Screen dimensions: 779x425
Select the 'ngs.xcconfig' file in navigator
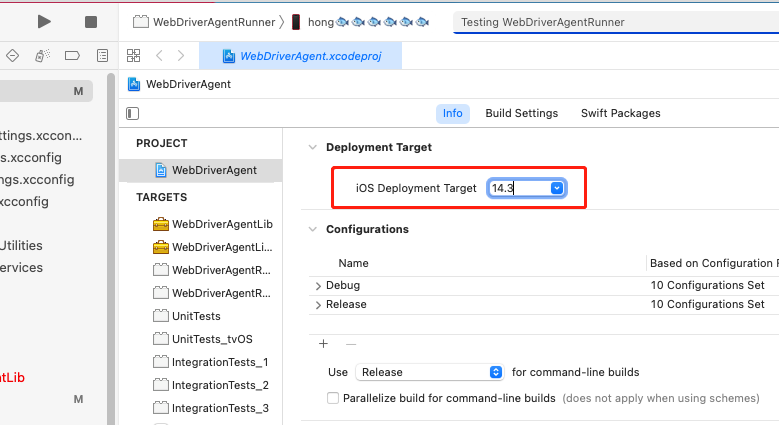[37, 179]
